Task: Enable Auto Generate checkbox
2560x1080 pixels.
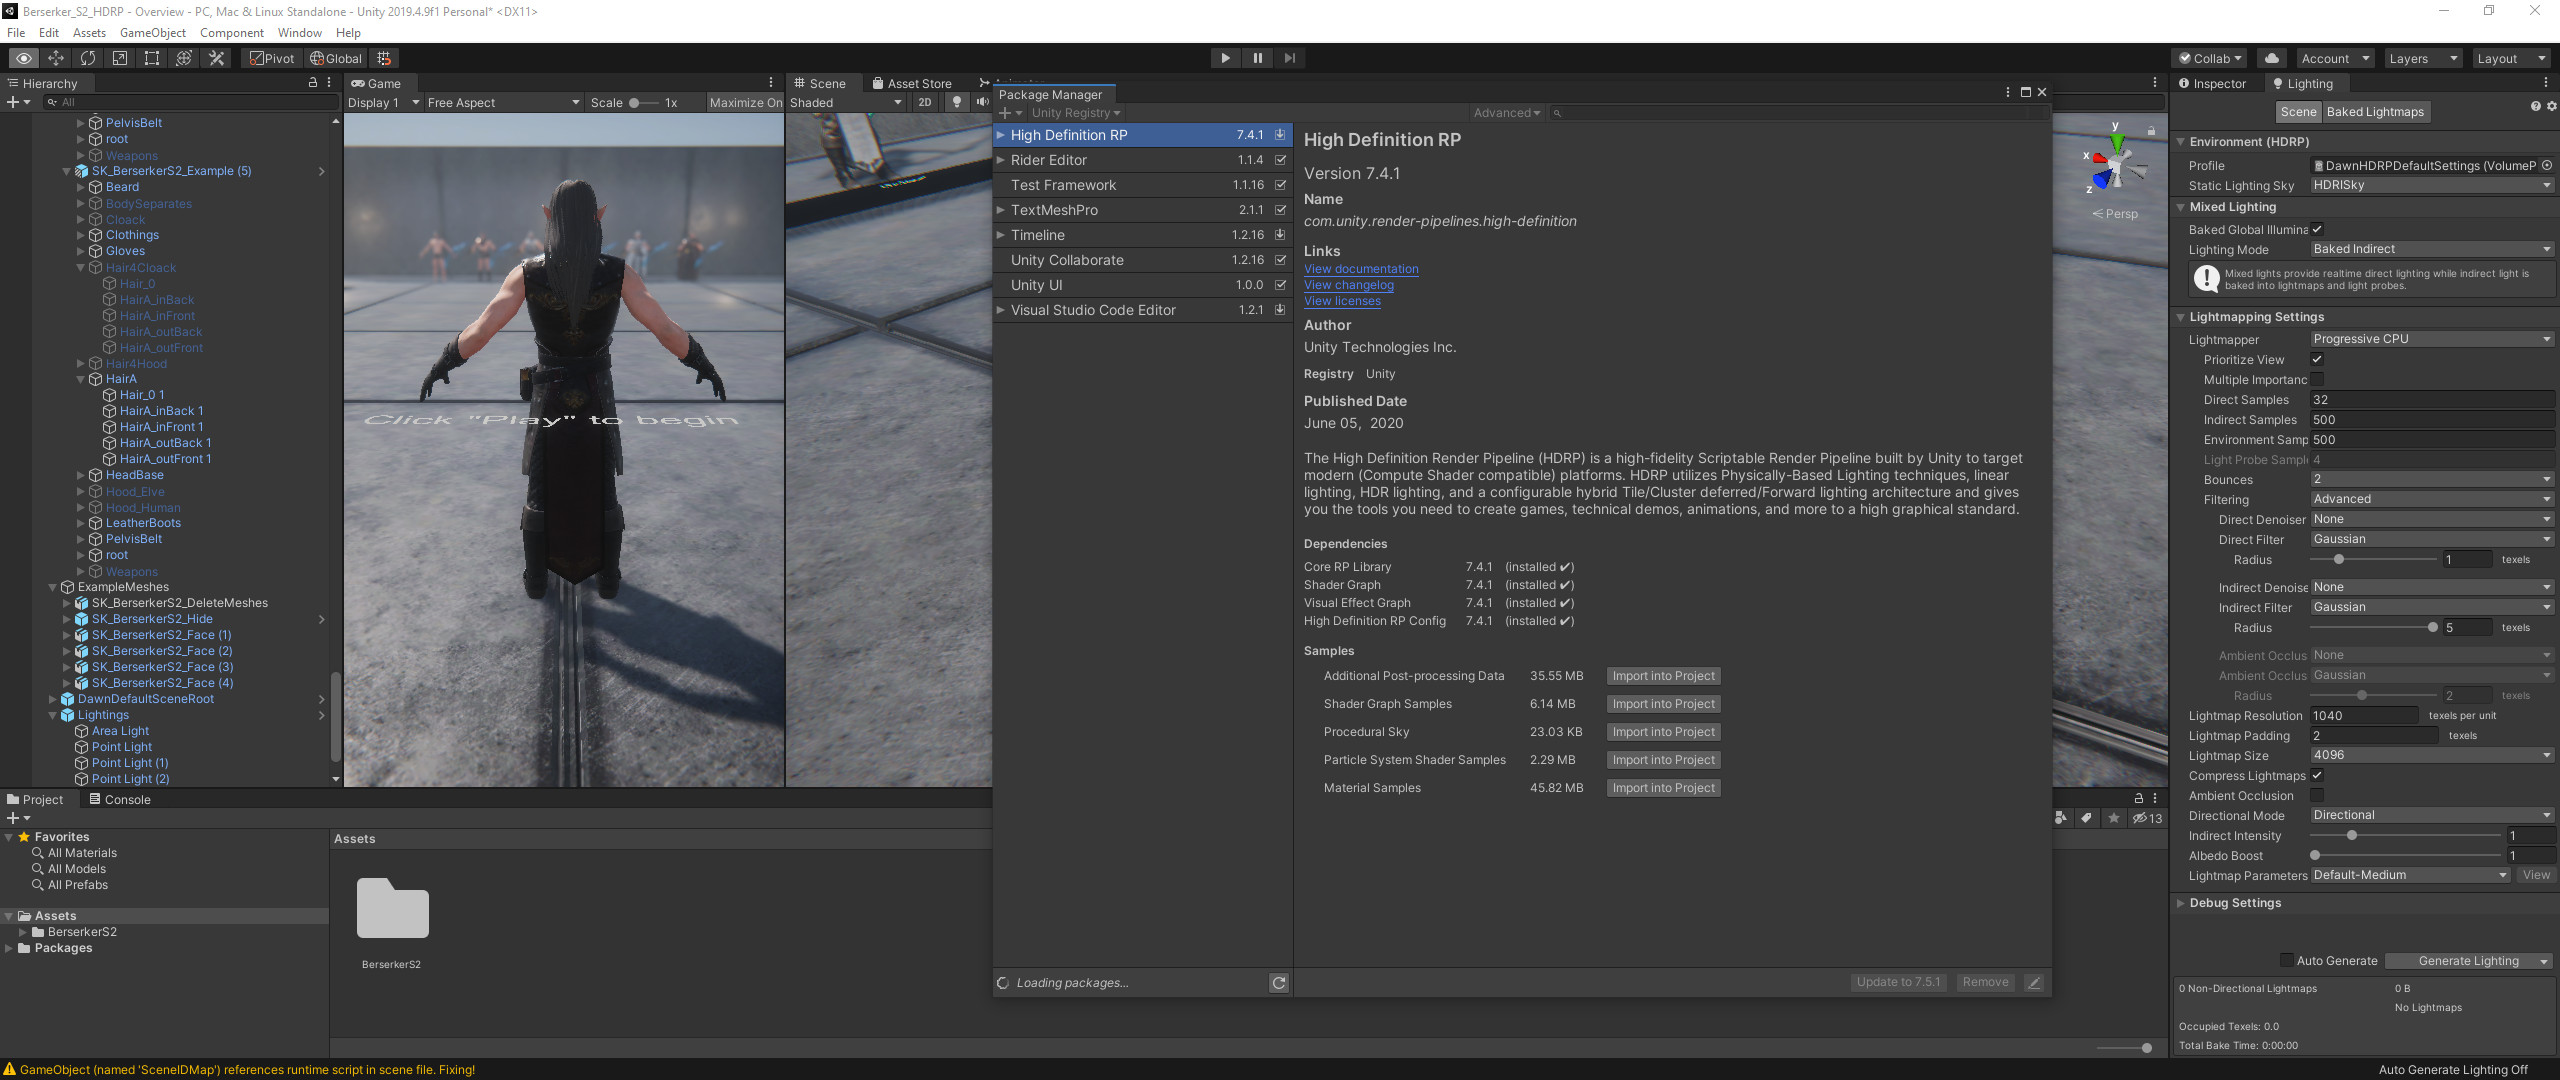Action: [2286, 960]
